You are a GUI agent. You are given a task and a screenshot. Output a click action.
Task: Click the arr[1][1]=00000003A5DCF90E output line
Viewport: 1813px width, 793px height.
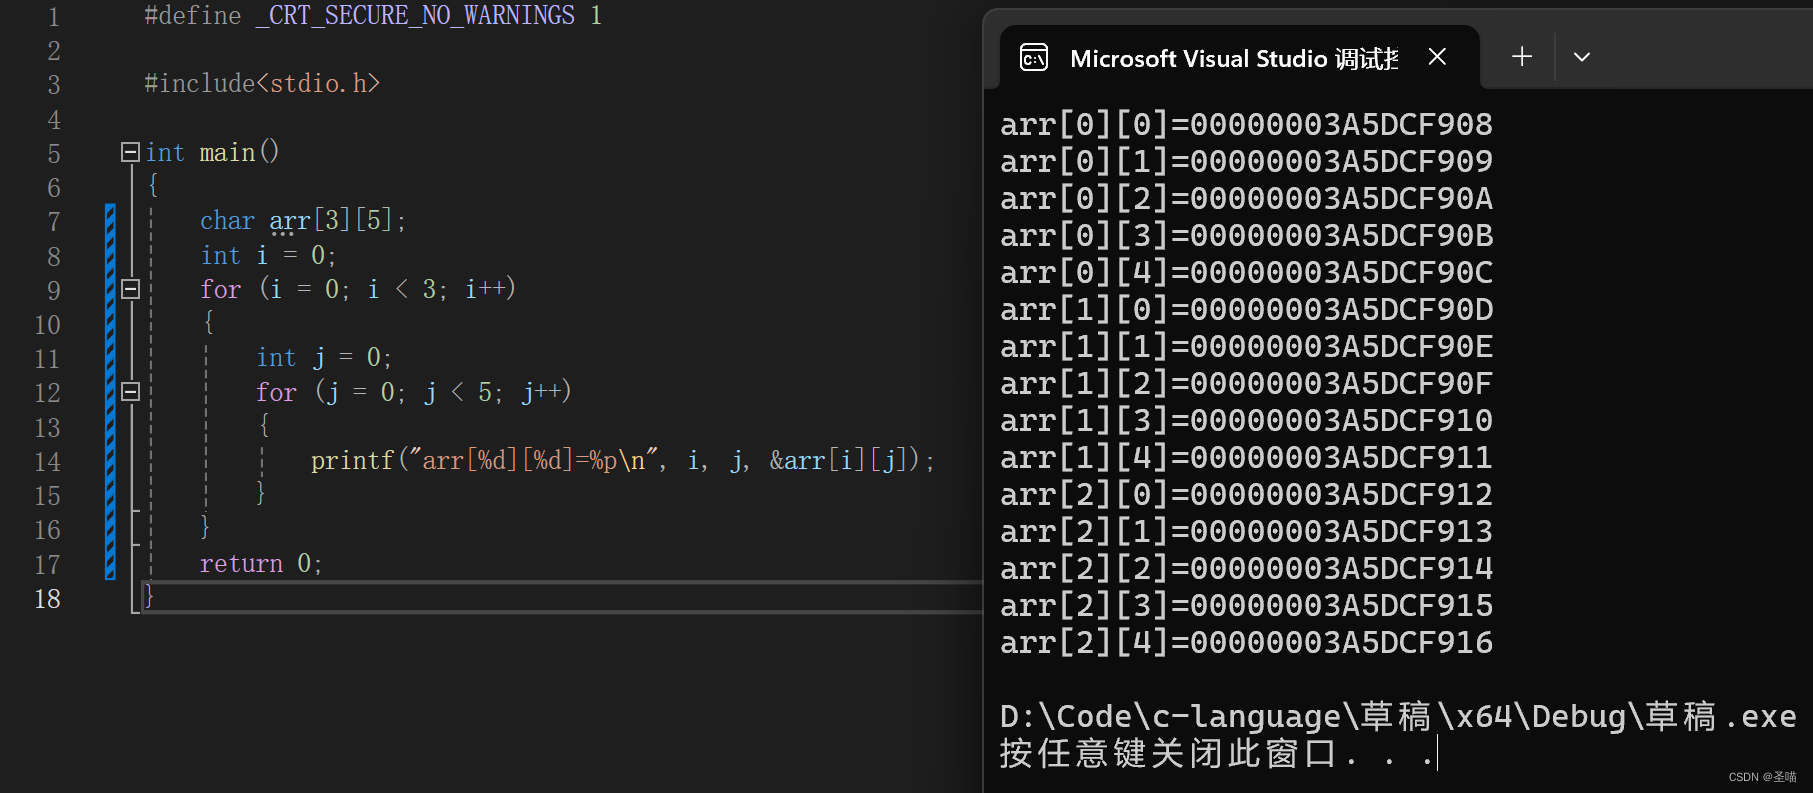pyautogui.click(x=1246, y=346)
